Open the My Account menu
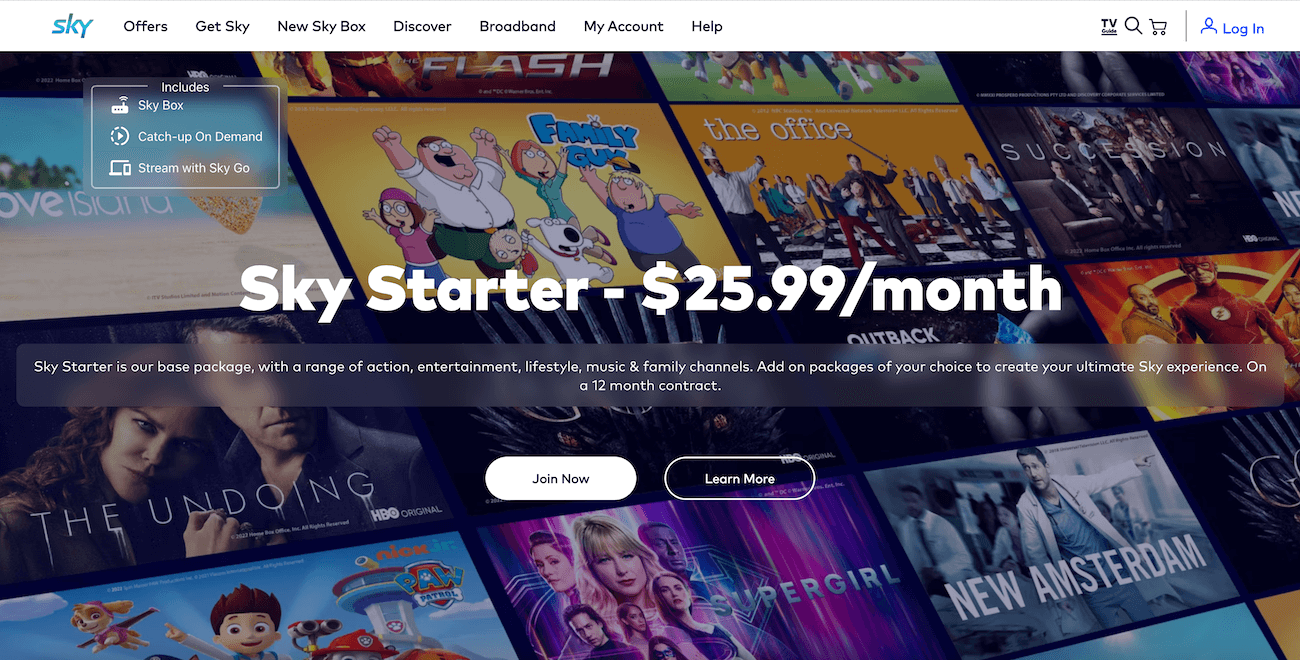The height and width of the screenshot is (660, 1300). [x=623, y=26]
